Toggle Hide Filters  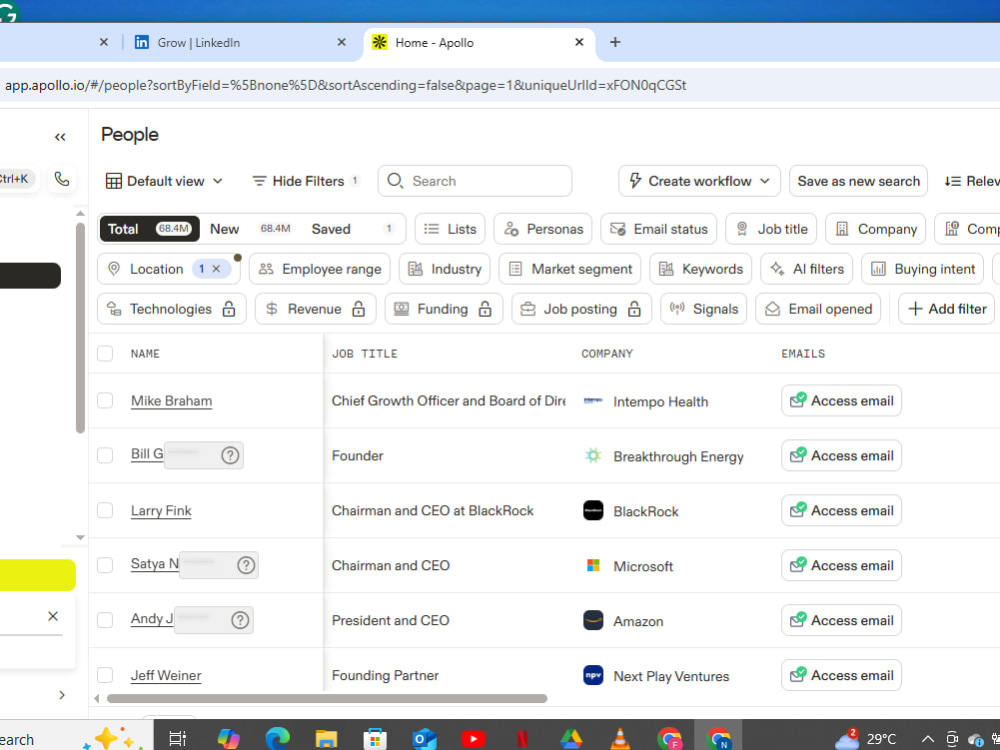pos(305,181)
